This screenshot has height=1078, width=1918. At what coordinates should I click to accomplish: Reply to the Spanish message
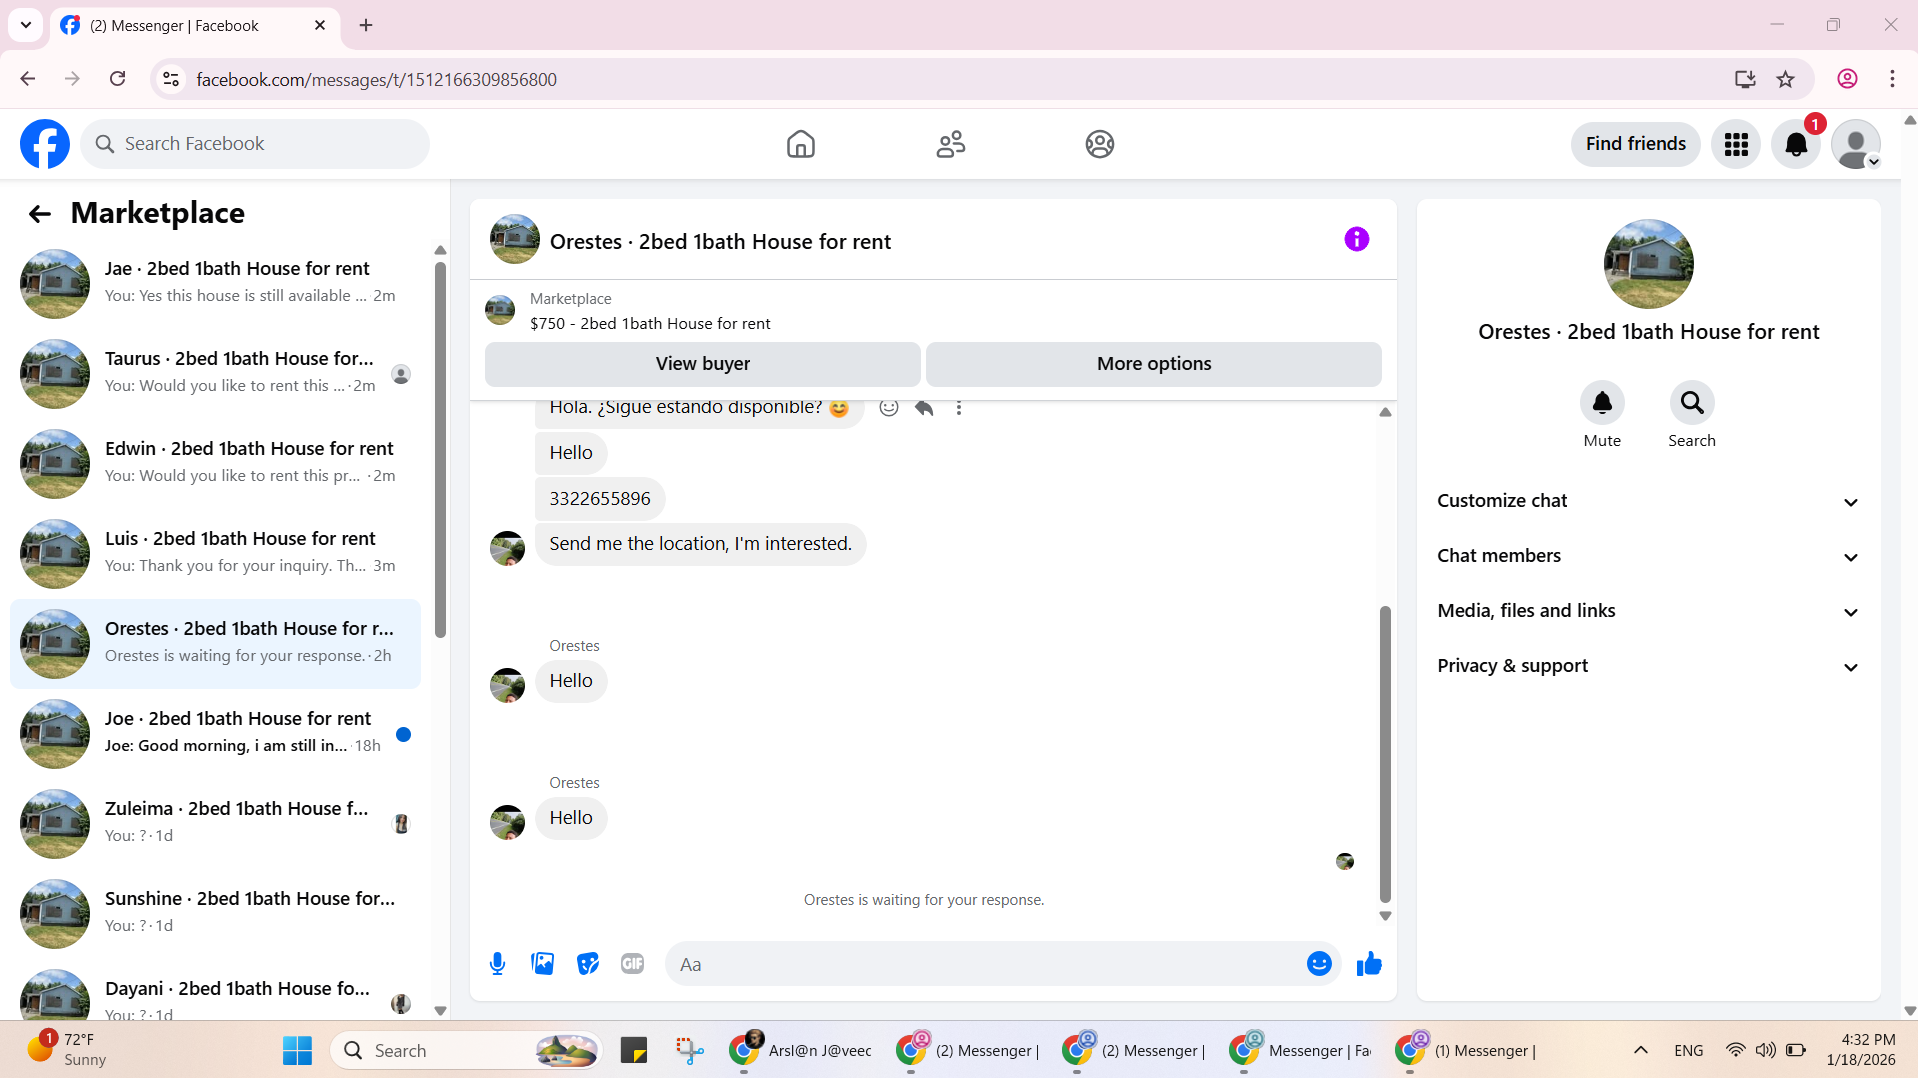coord(924,407)
